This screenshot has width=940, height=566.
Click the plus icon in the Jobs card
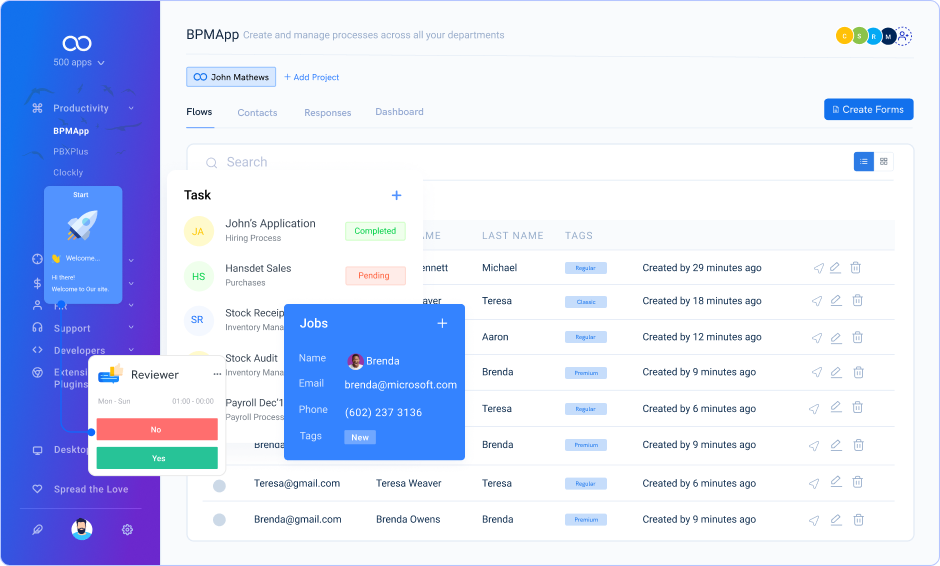click(442, 323)
